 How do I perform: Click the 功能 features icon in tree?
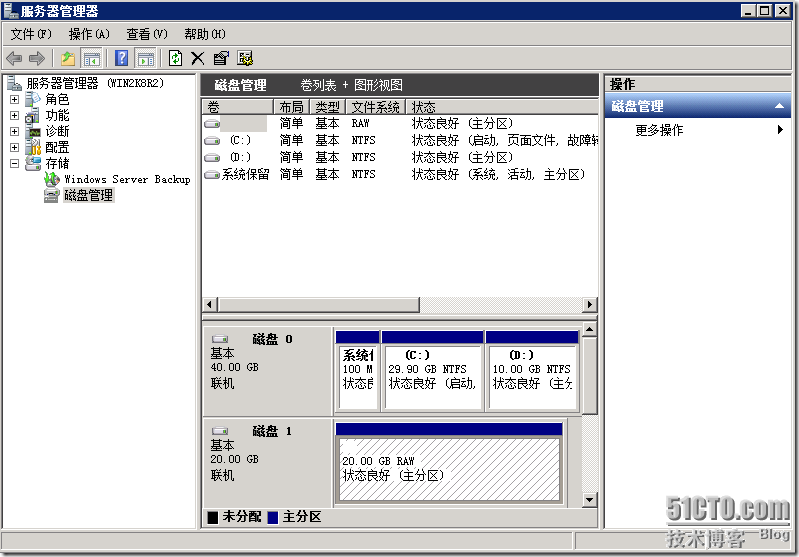(x=33, y=116)
